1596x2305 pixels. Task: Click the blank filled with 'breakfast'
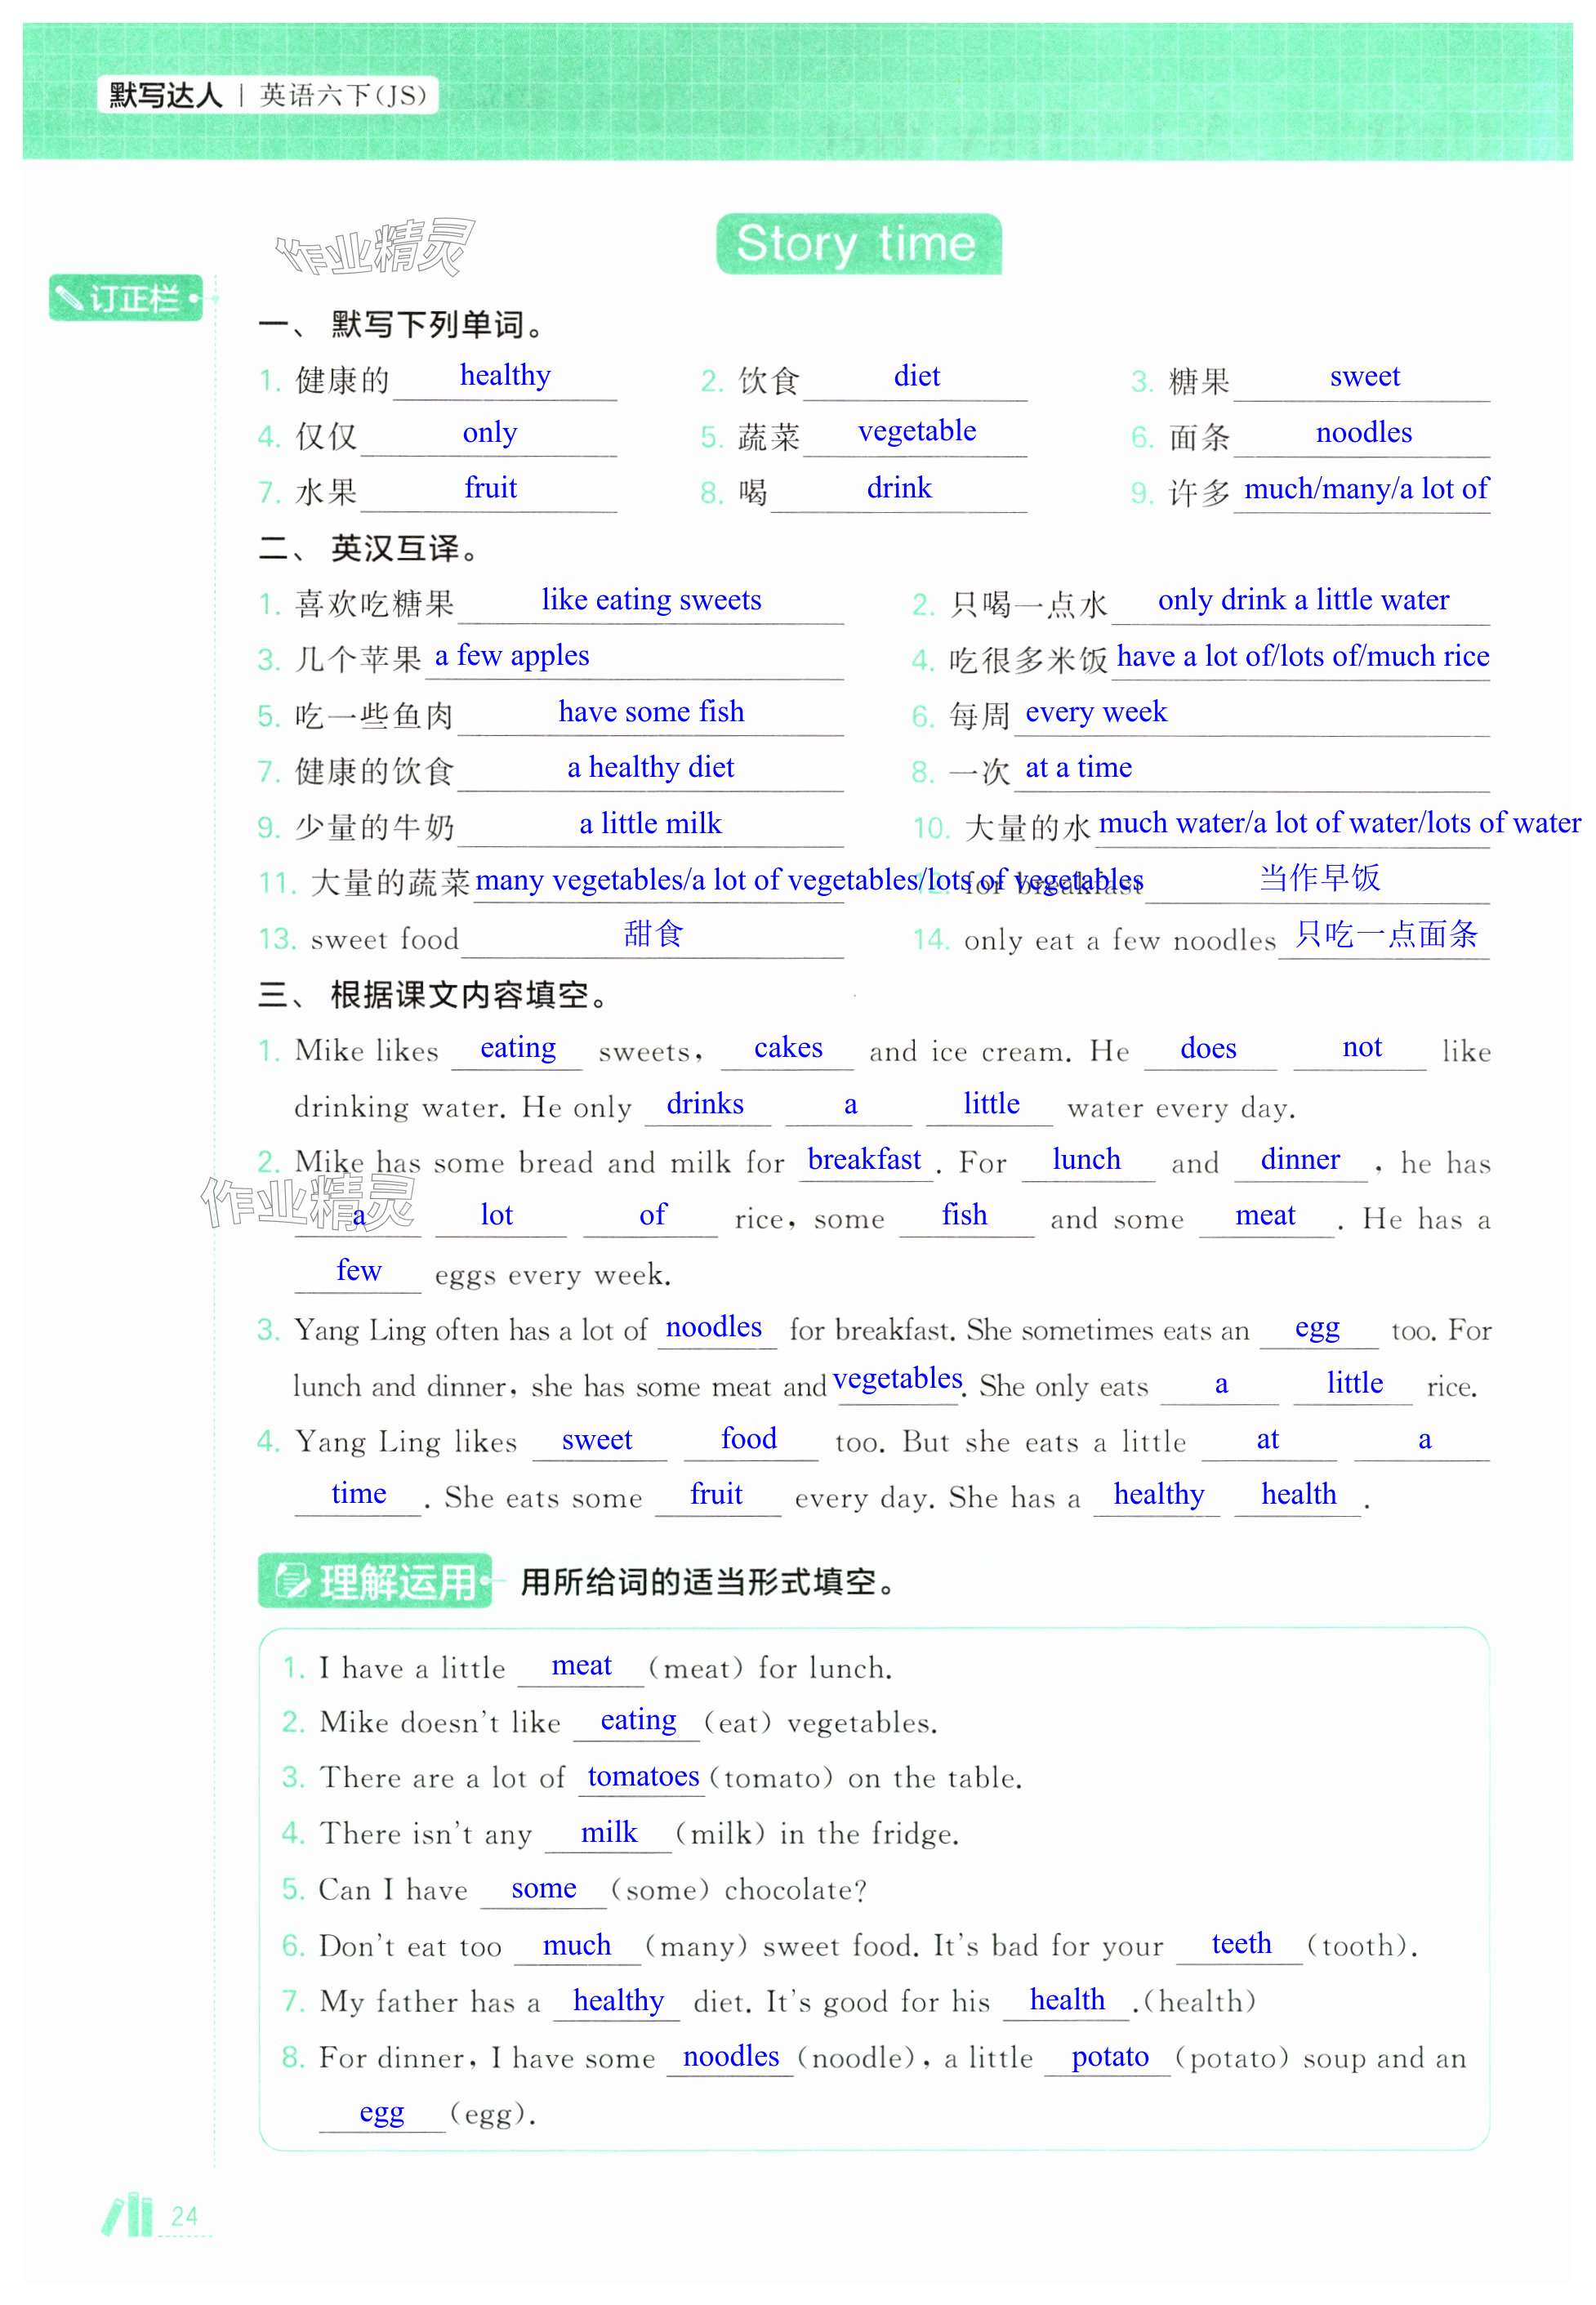click(x=864, y=1160)
